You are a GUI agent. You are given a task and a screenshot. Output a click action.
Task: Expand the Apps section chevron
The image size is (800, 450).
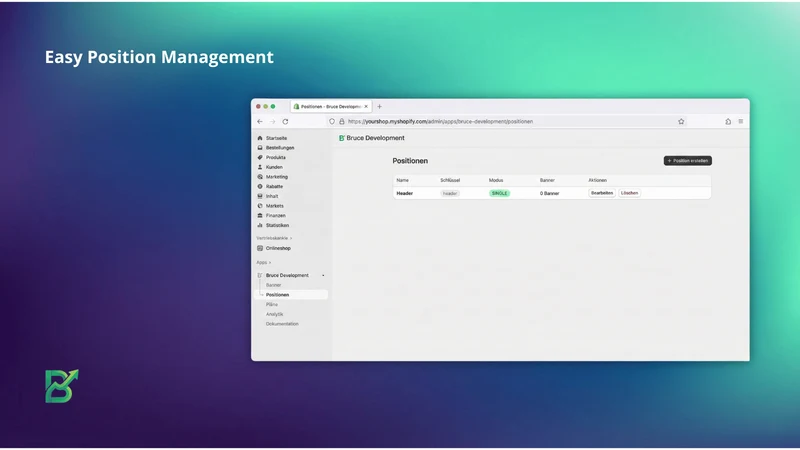(270, 262)
